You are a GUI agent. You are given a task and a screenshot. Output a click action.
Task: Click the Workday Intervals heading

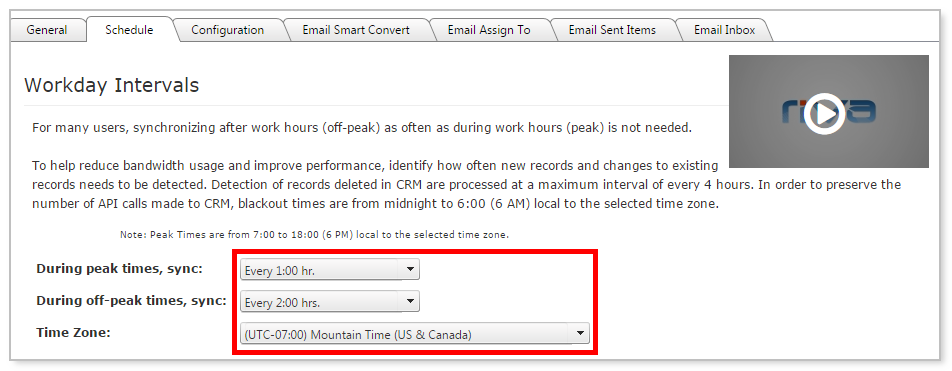coord(112,85)
